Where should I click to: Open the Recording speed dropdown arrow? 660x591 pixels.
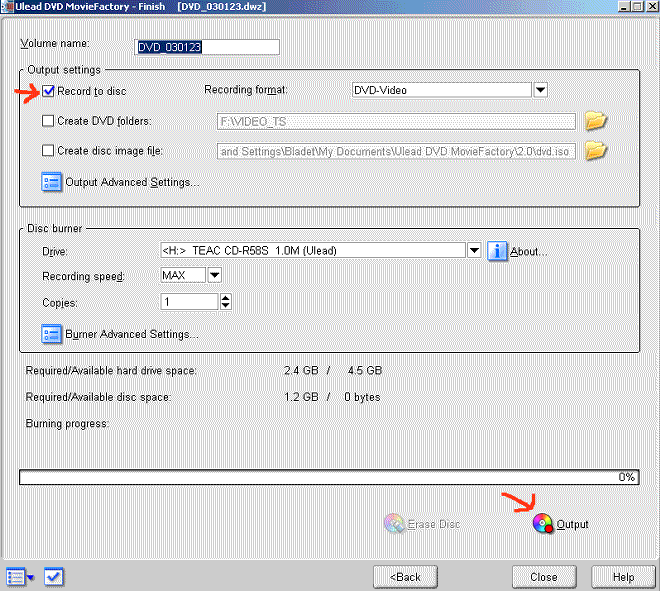click(x=215, y=275)
